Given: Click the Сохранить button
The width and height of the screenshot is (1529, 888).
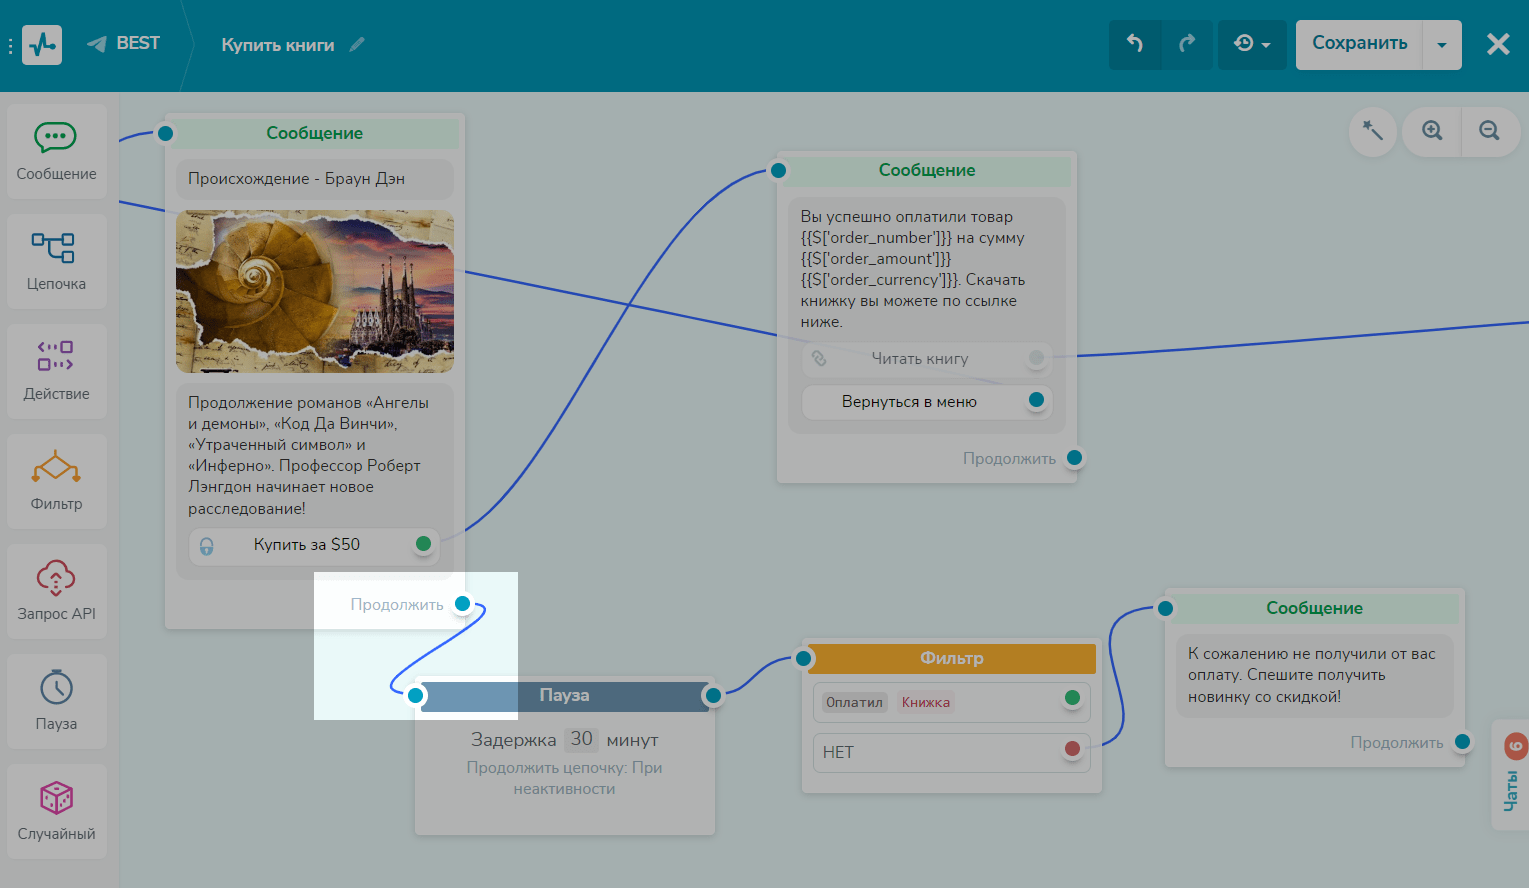Looking at the screenshot, I should (1359, 44).
